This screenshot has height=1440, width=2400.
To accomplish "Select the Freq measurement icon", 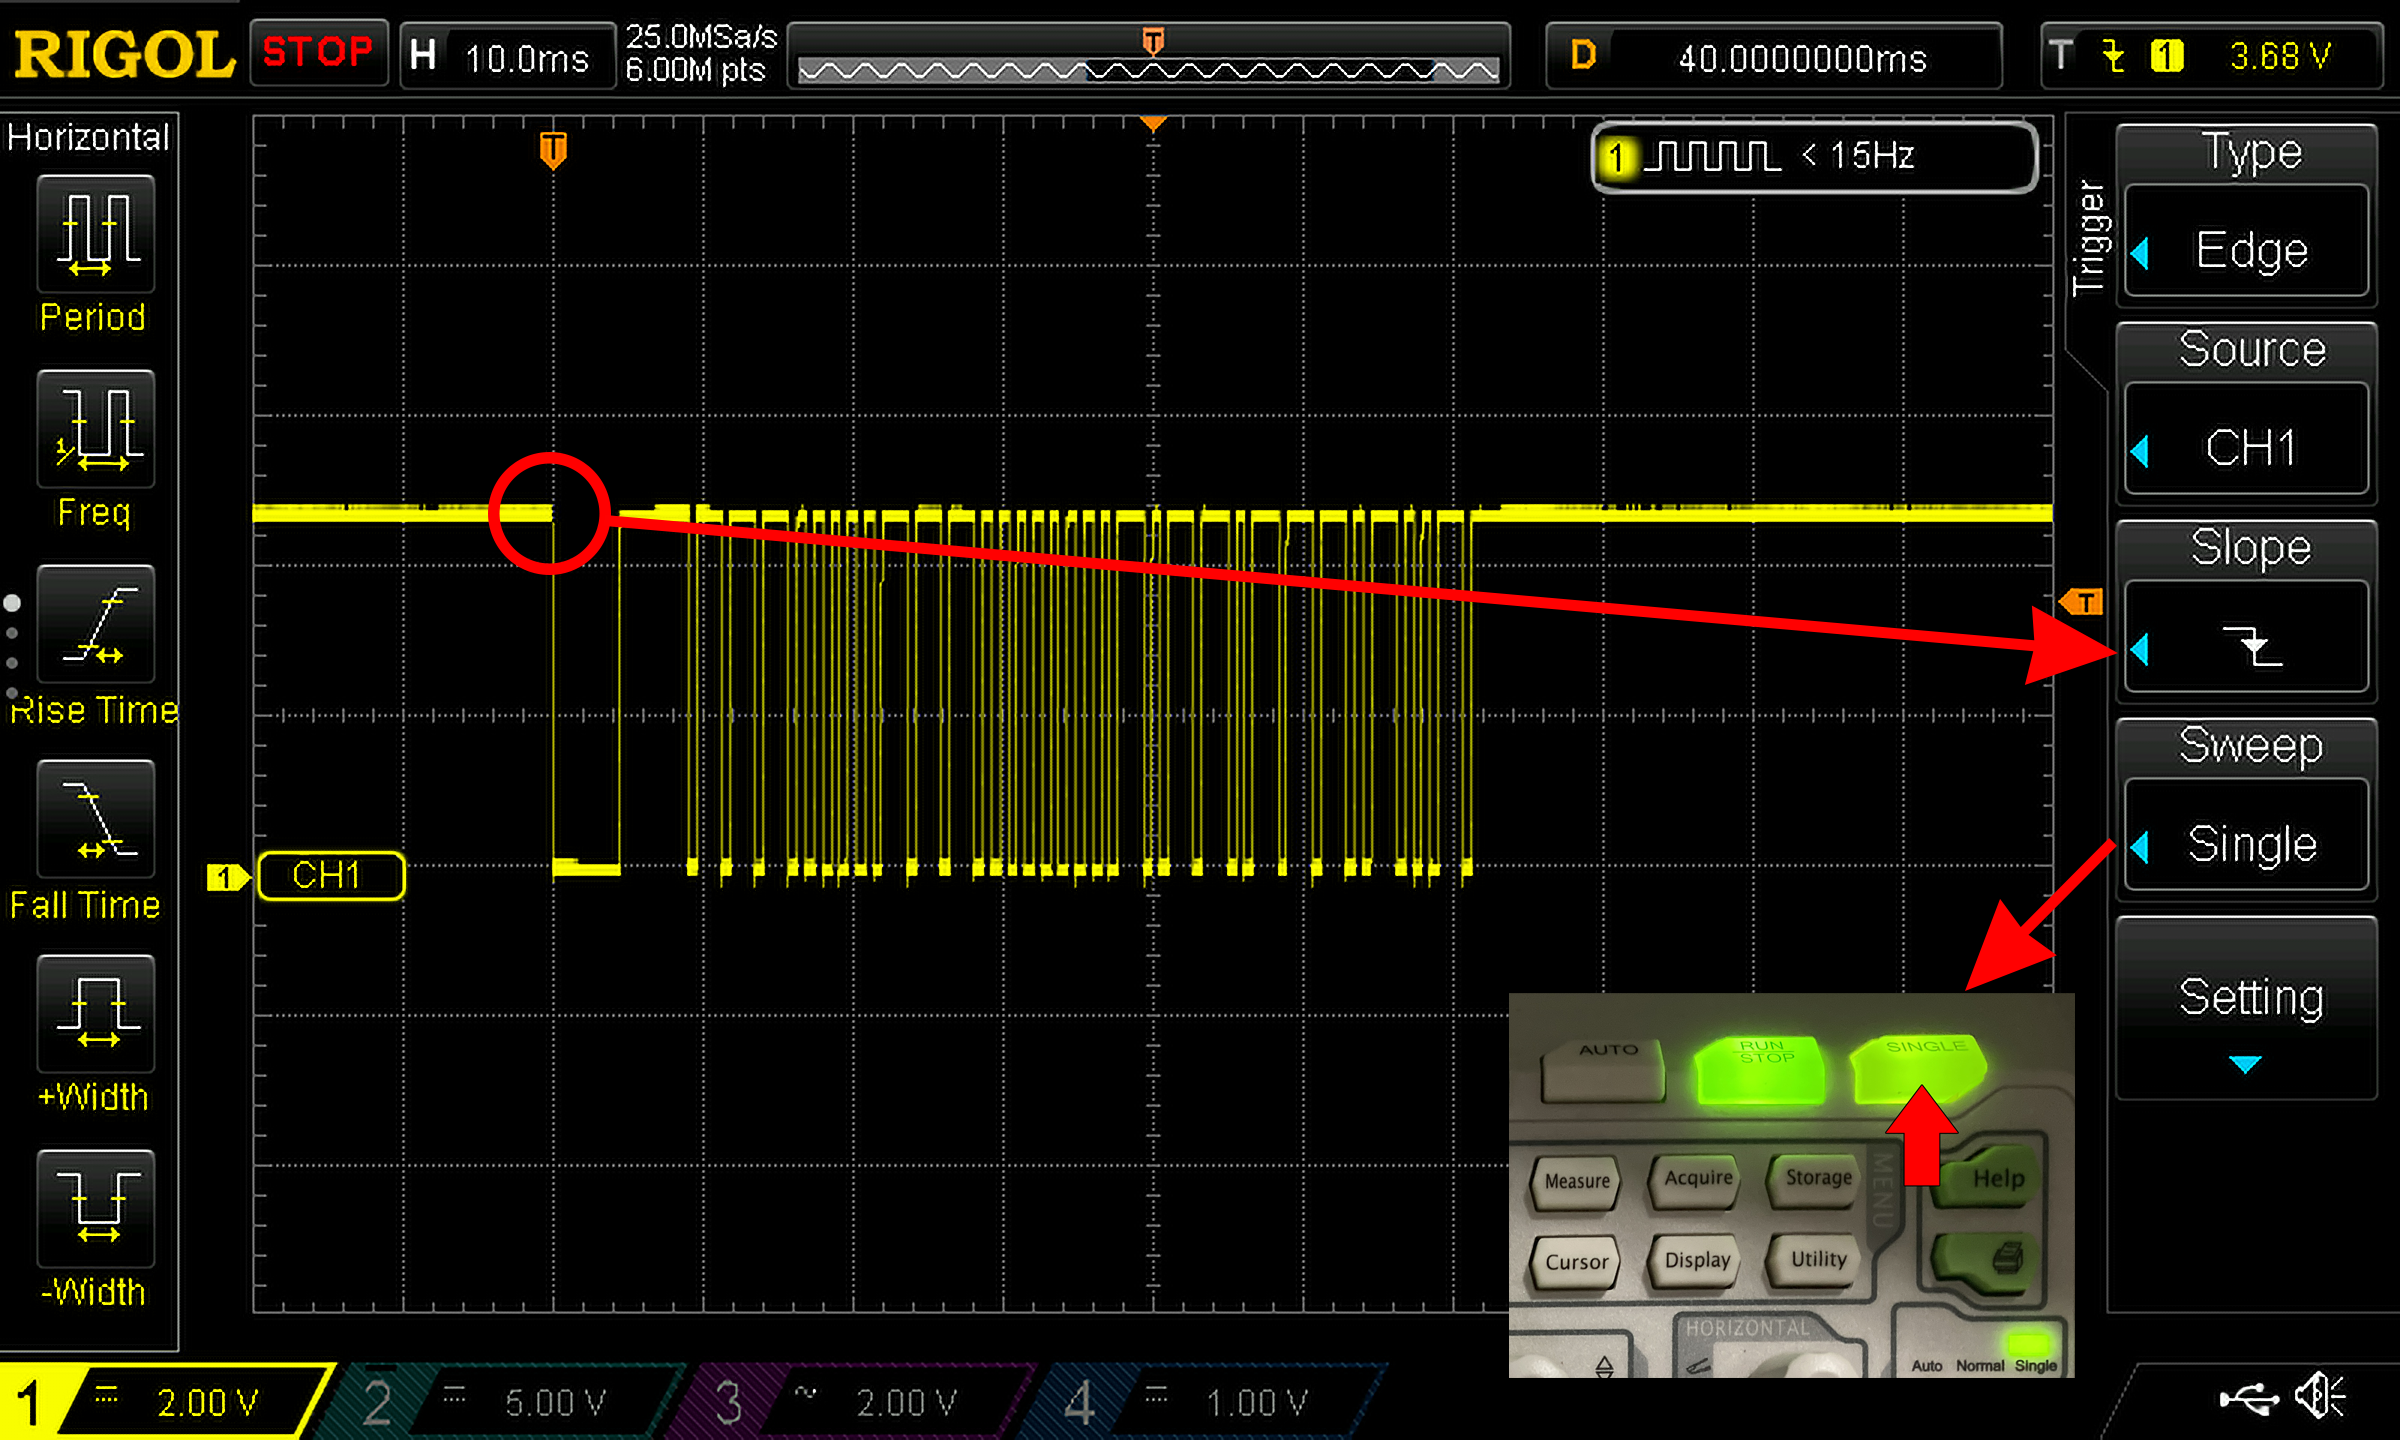I will click(96, 429).
